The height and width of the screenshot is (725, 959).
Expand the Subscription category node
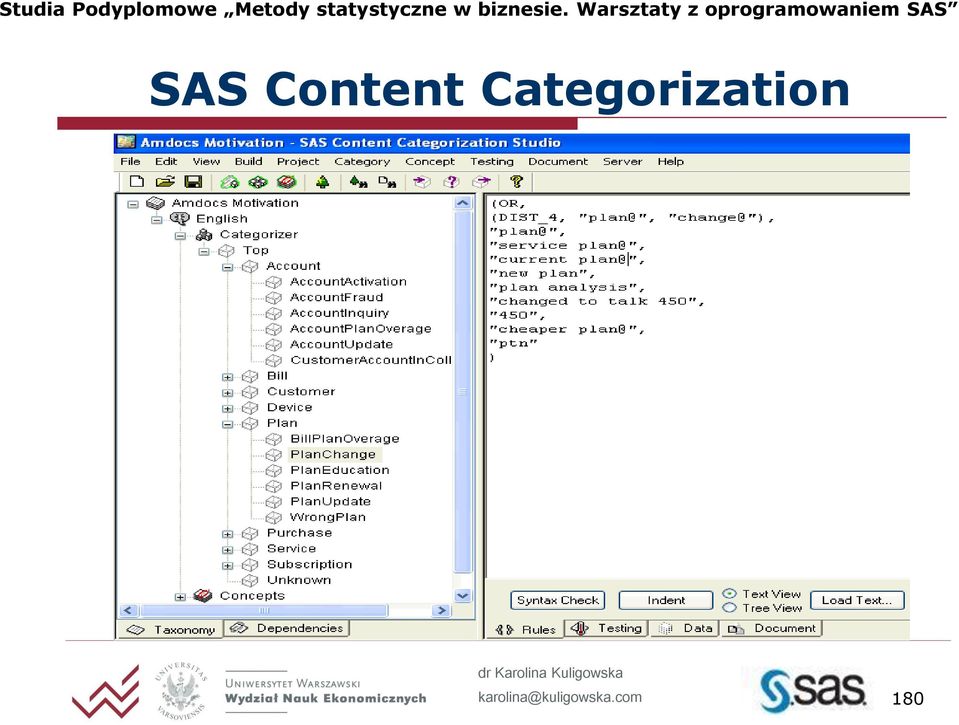228,565
